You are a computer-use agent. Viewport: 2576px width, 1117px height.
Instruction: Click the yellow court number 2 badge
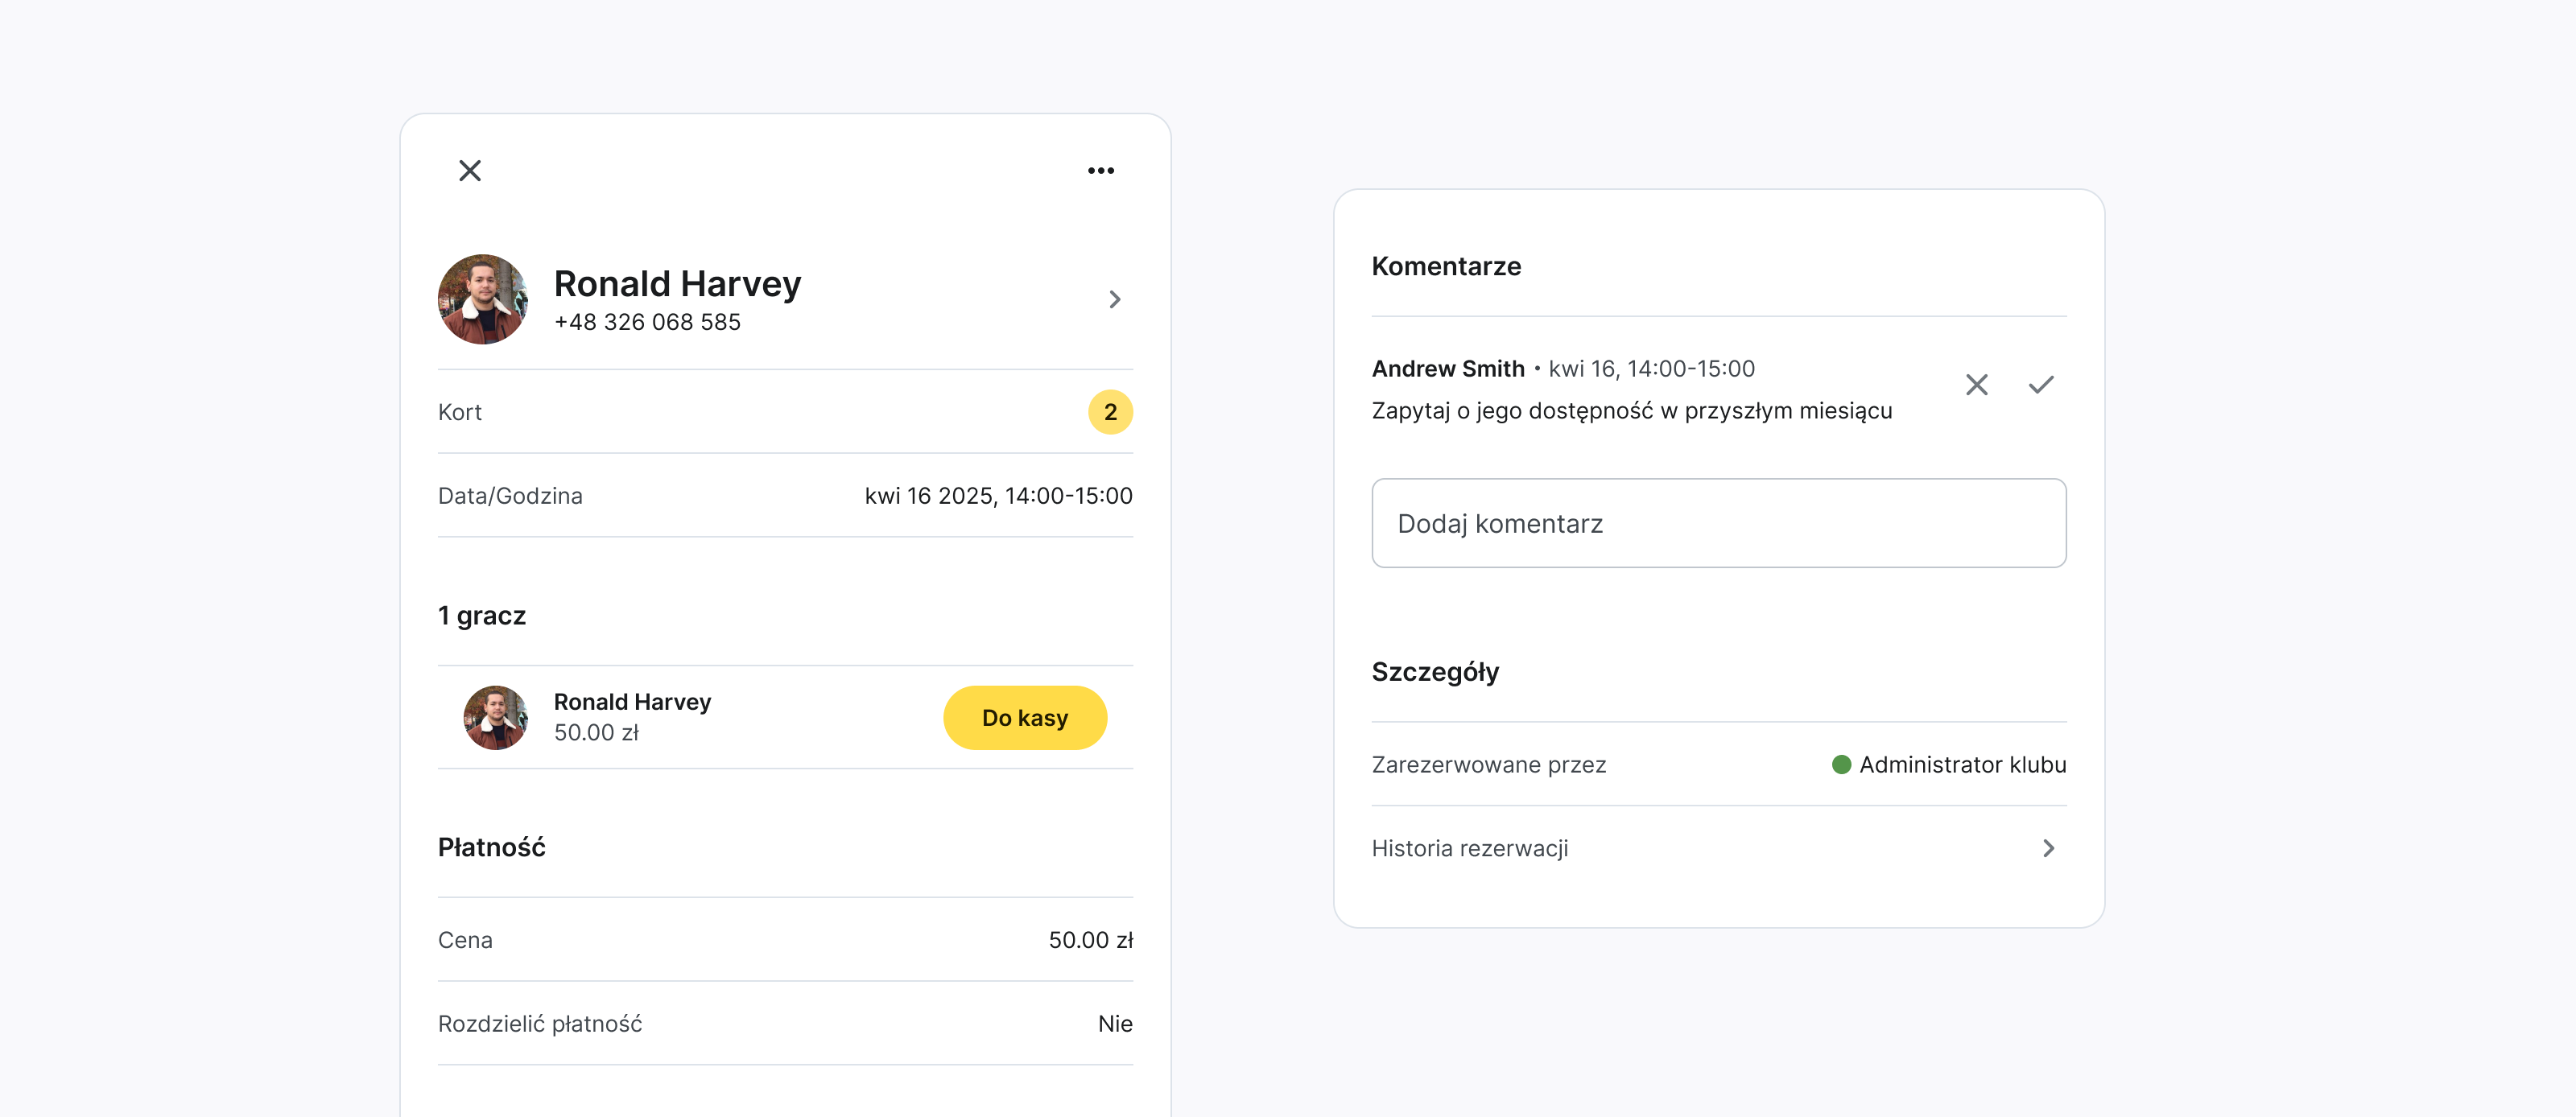[x=1109, y=412]
